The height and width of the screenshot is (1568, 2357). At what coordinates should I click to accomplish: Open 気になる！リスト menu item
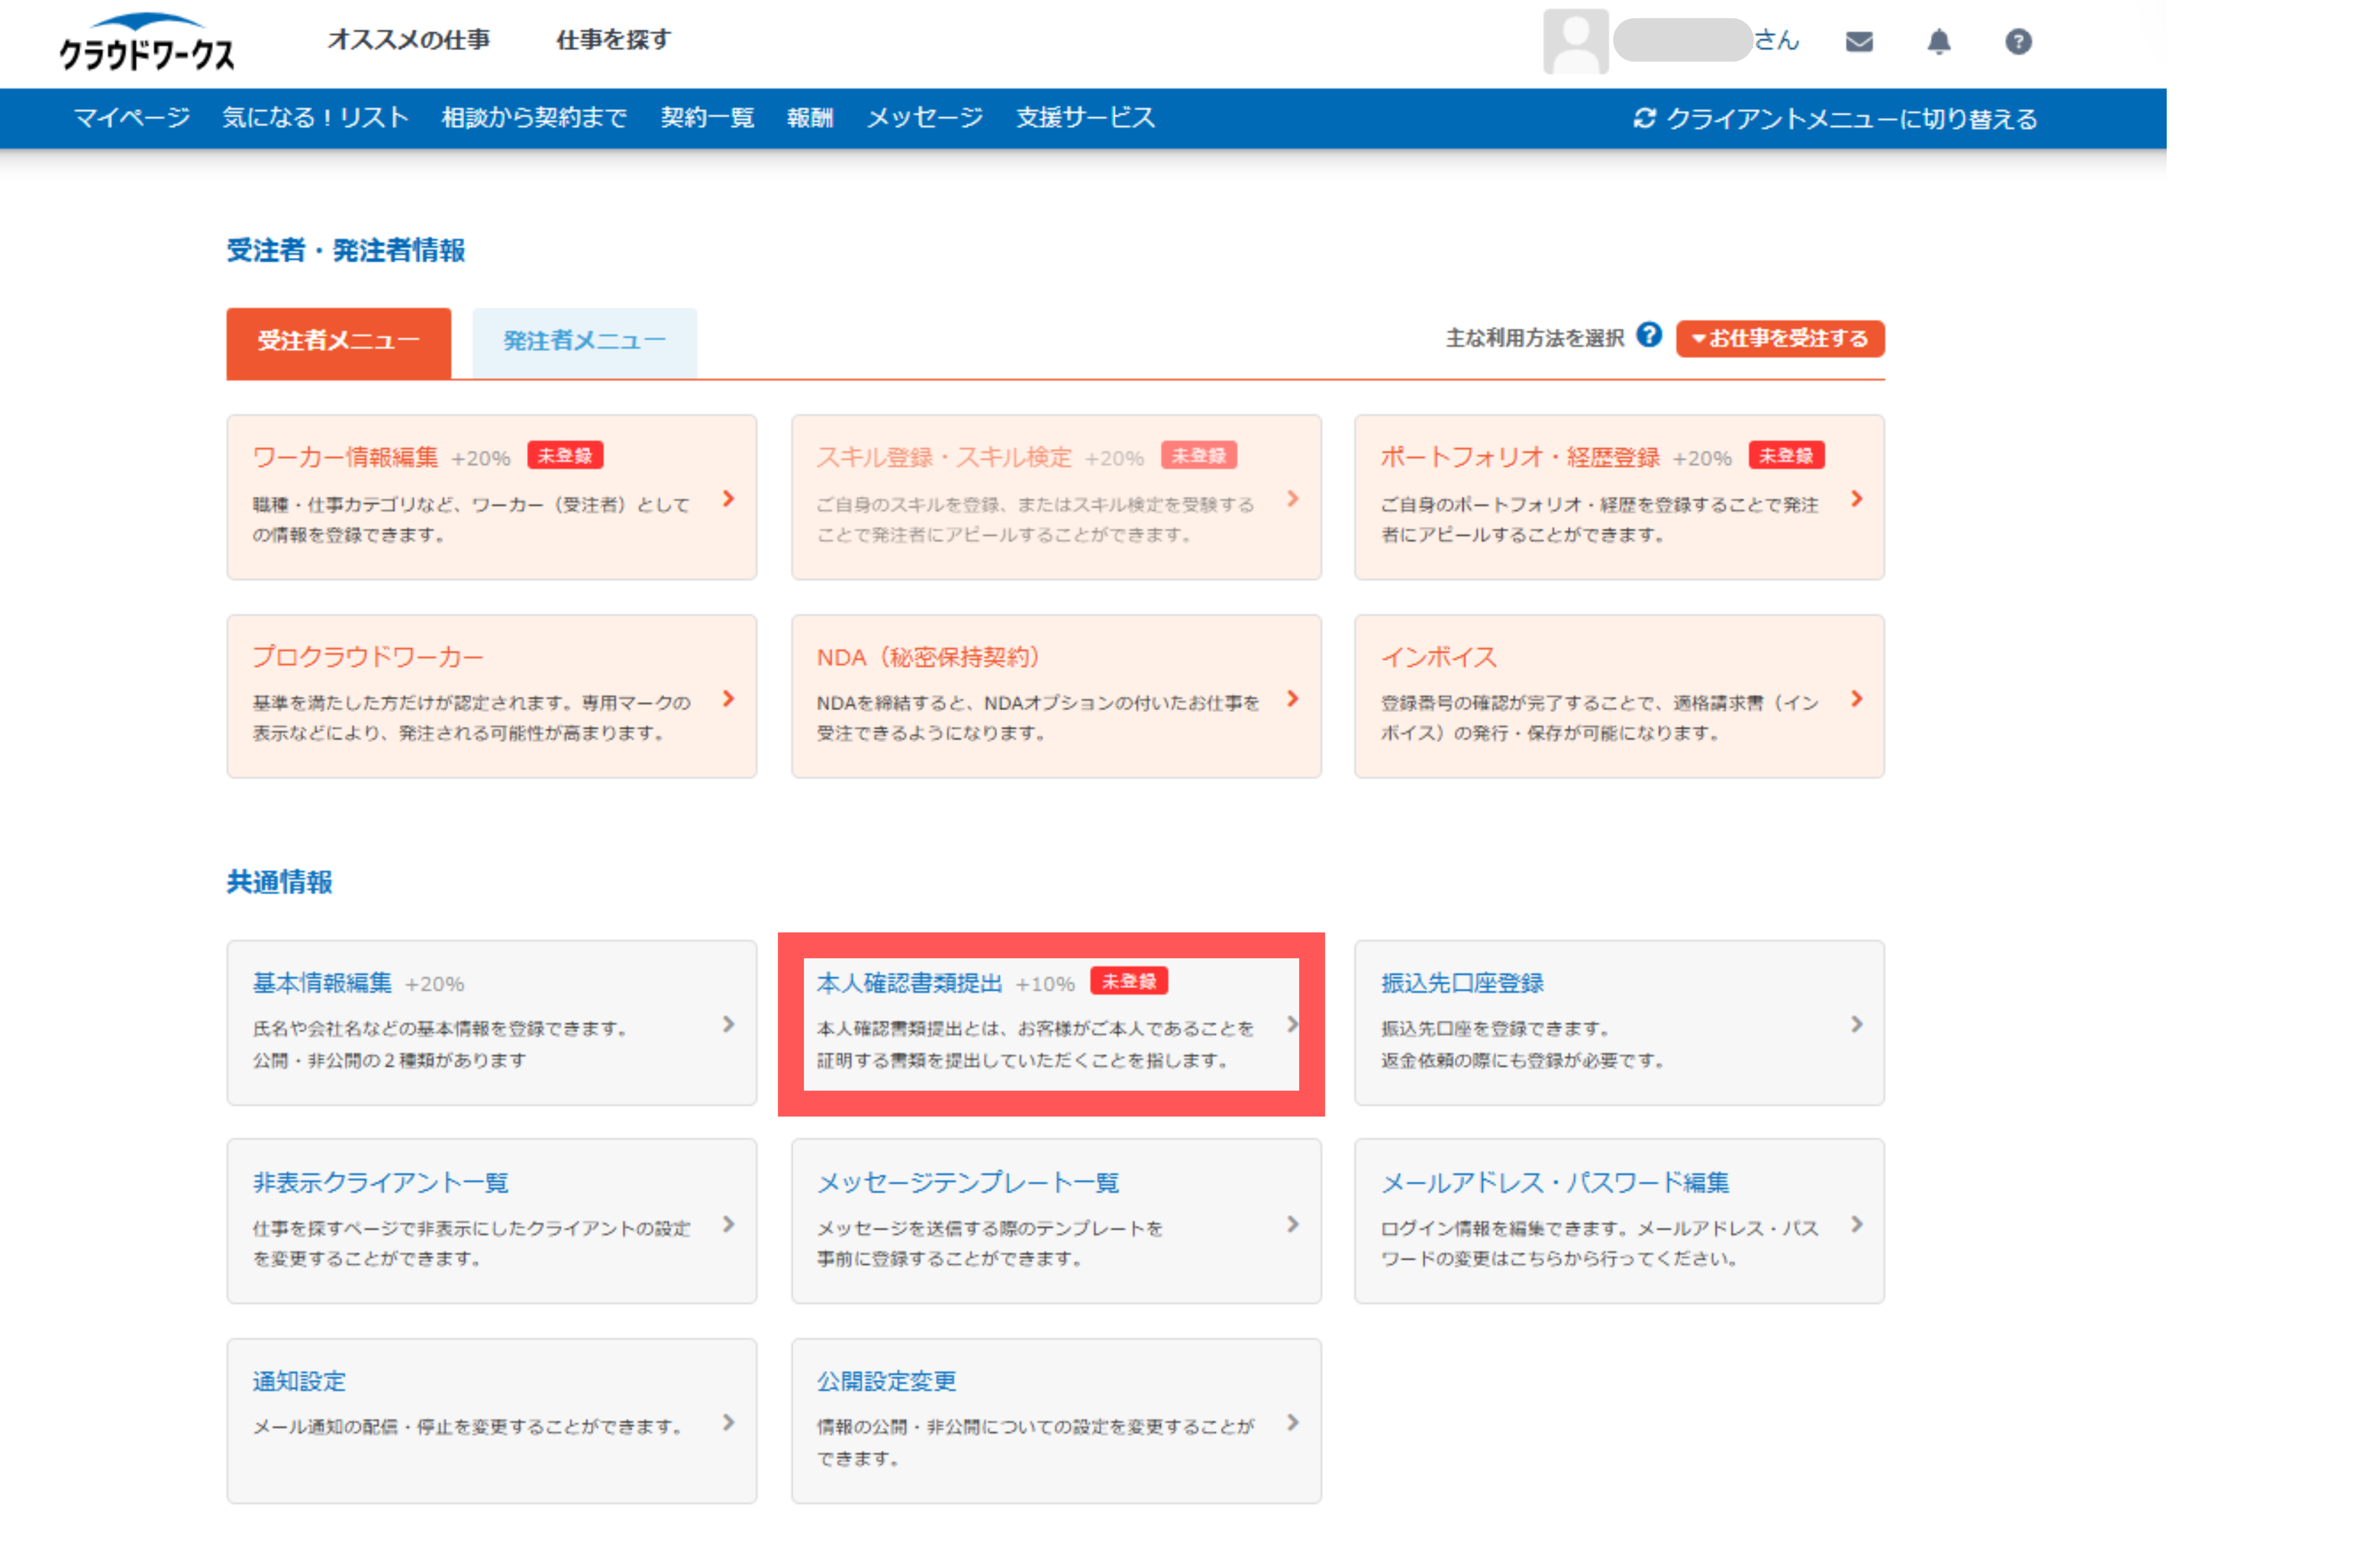(x=316, y=118)
